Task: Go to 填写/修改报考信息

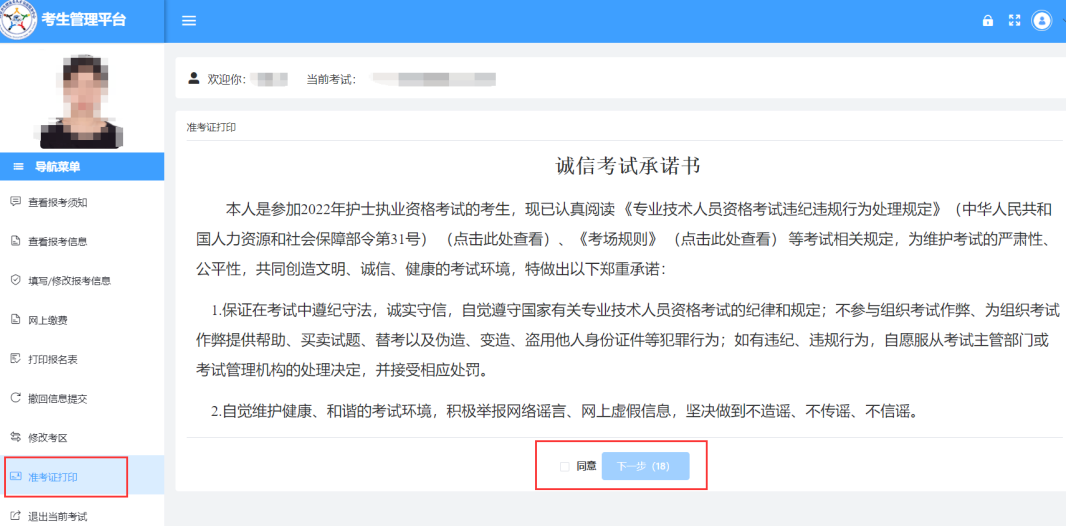Action: [69, 281]
